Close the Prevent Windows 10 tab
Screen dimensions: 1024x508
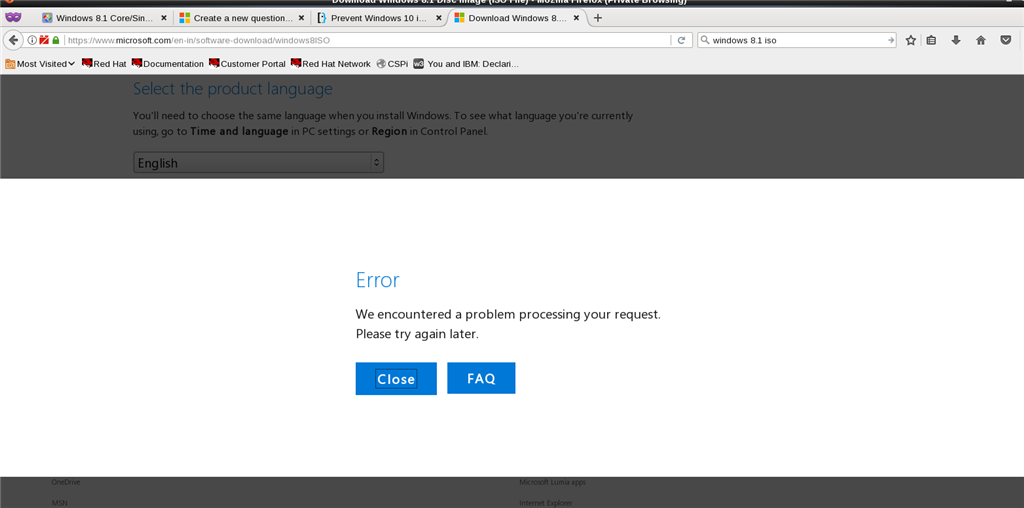439,18
